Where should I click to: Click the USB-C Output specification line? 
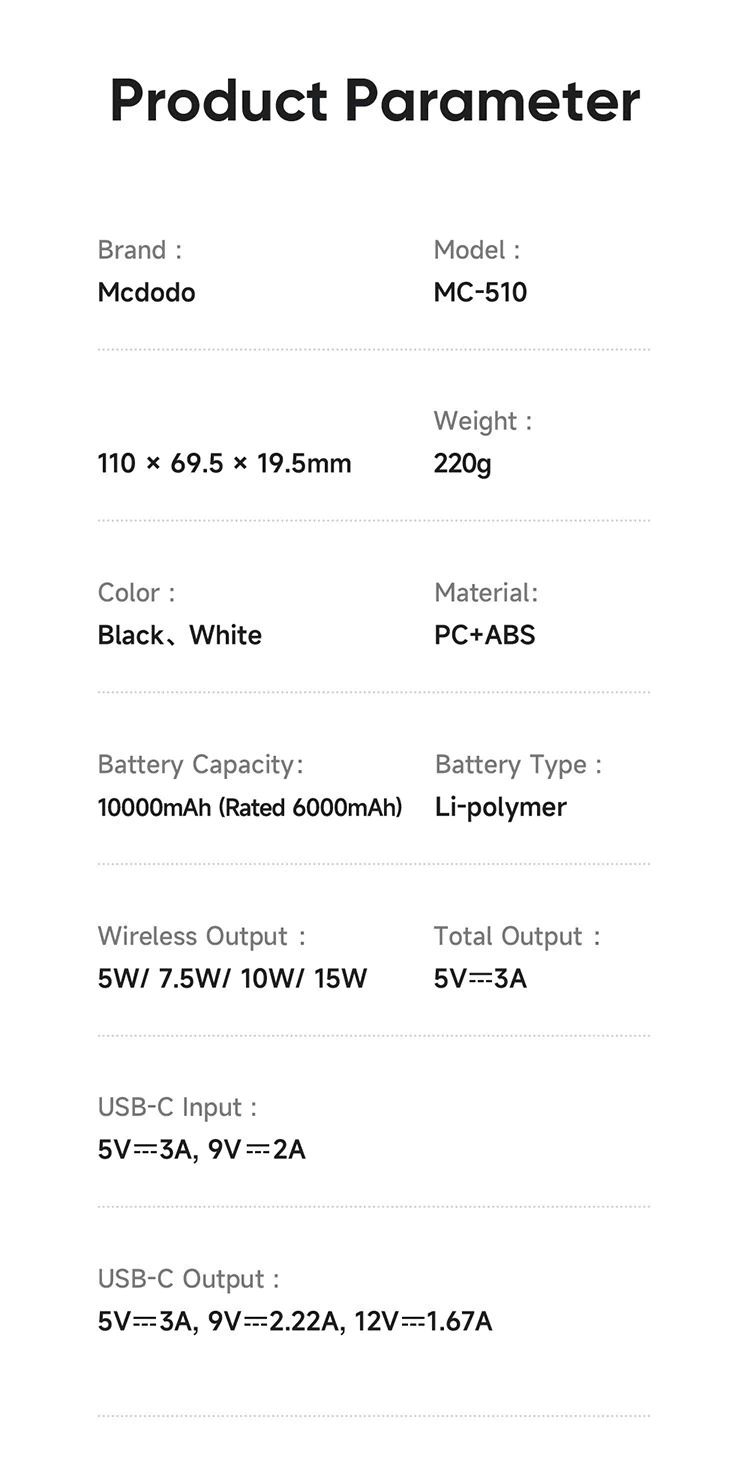click(295, 1322)
